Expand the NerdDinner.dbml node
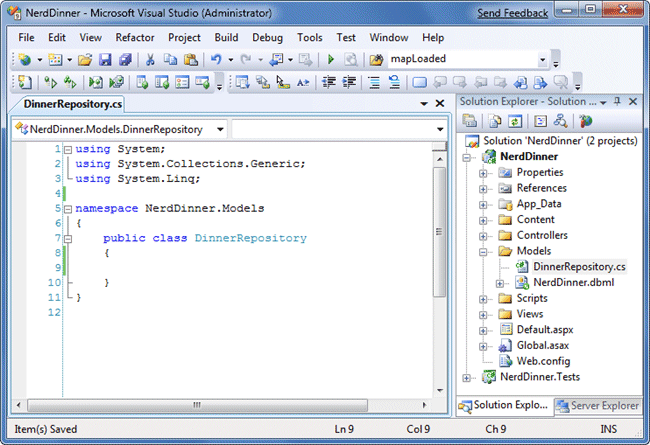Screen dimensions: 650x445 500,284
